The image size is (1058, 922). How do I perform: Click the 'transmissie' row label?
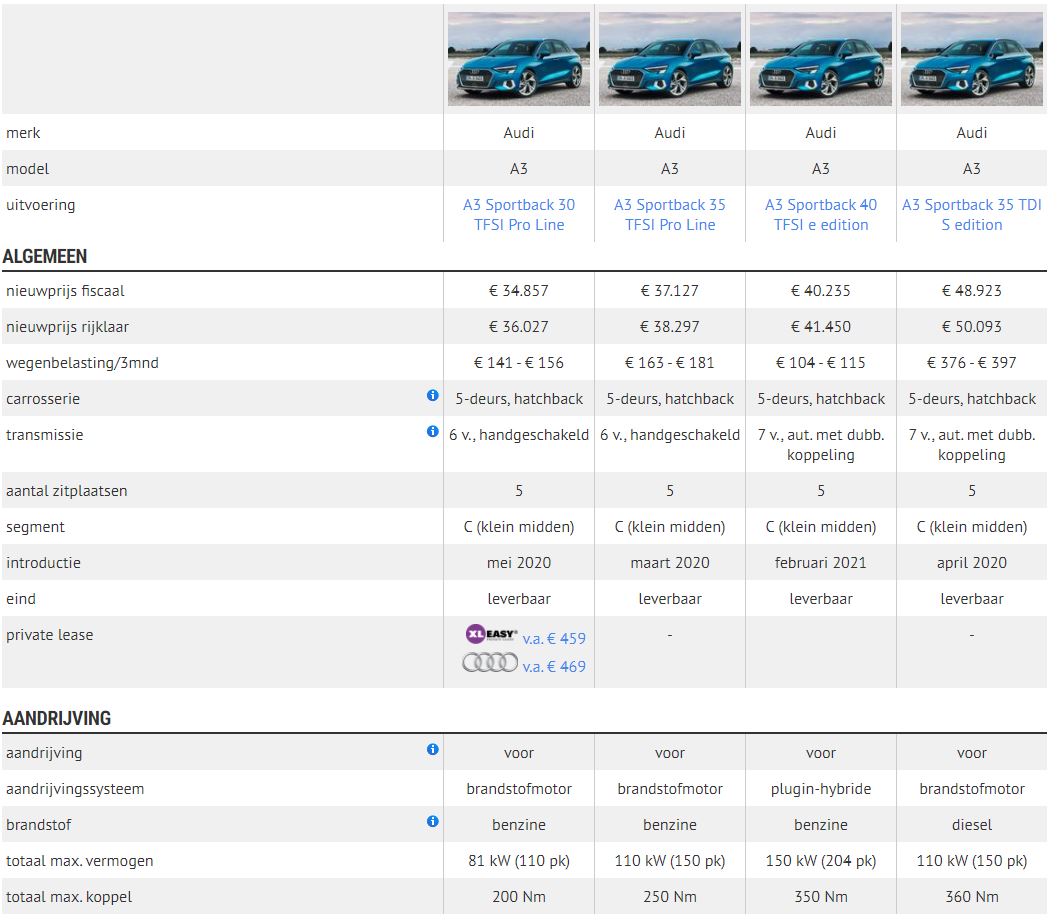coord(45,435)
